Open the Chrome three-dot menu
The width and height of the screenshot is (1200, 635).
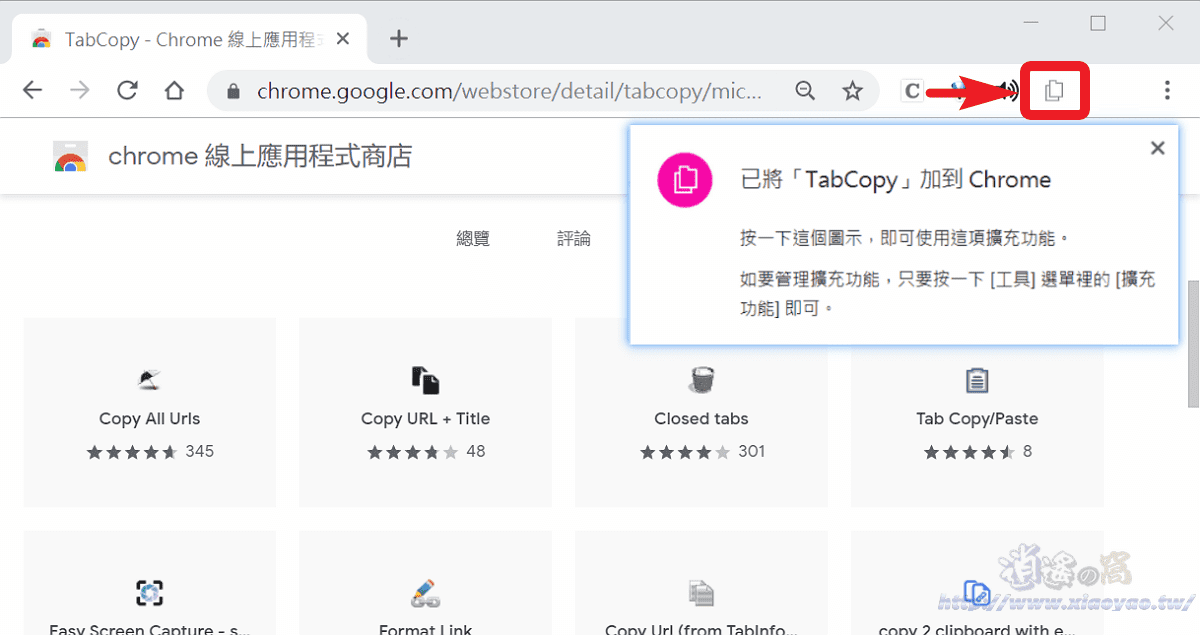click(x=1167, y=91)
